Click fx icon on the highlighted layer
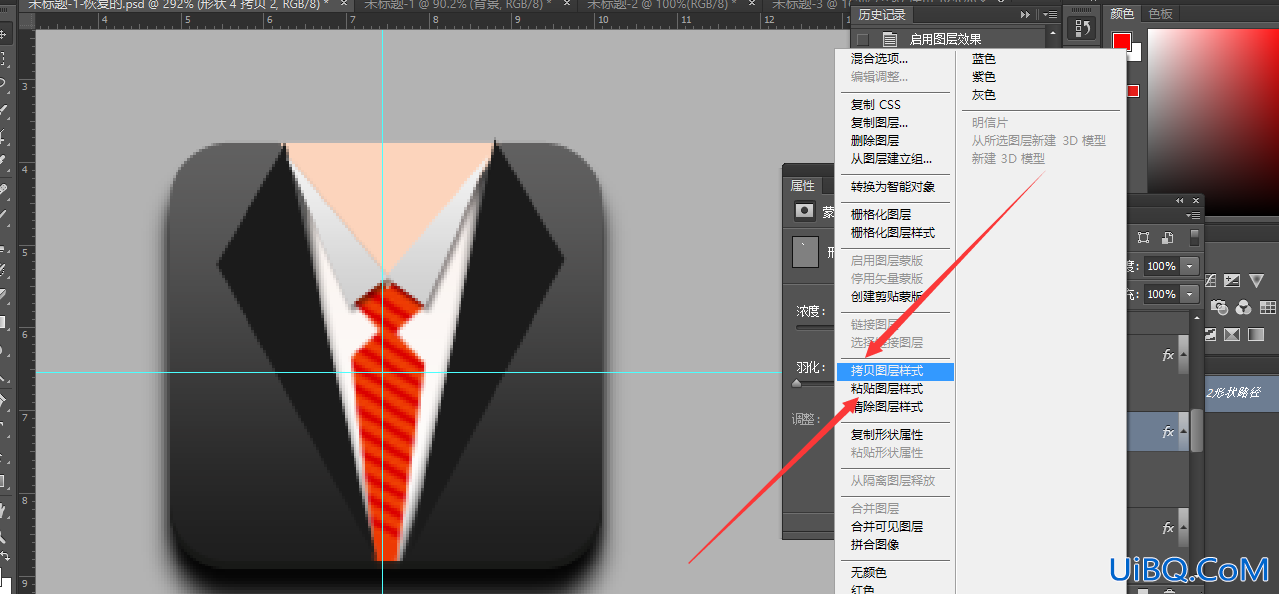The height and width of the screenshot is (594, 1279). pyautogui.click(x=1167, y=433)
